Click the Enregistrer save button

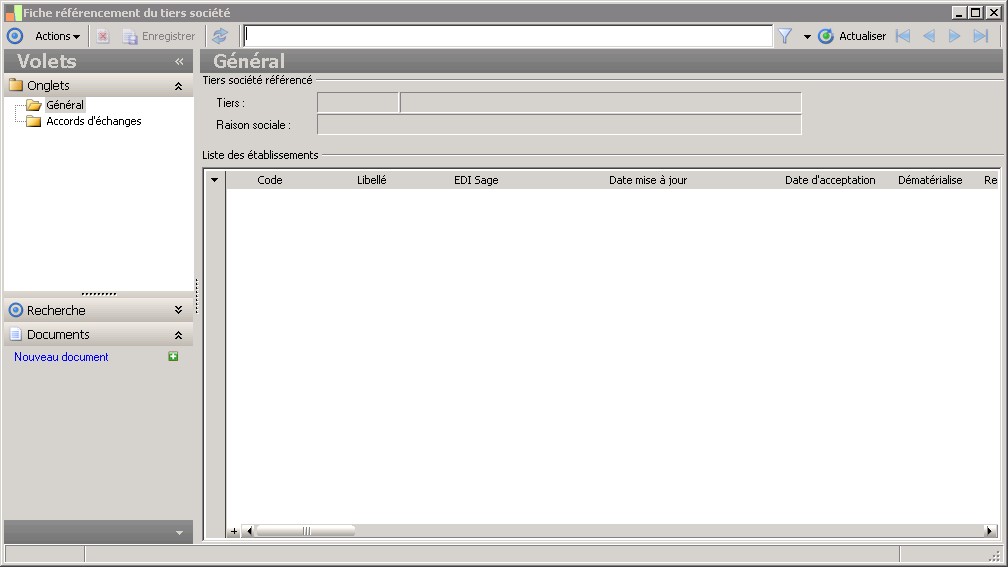click(x=159, y=36)
